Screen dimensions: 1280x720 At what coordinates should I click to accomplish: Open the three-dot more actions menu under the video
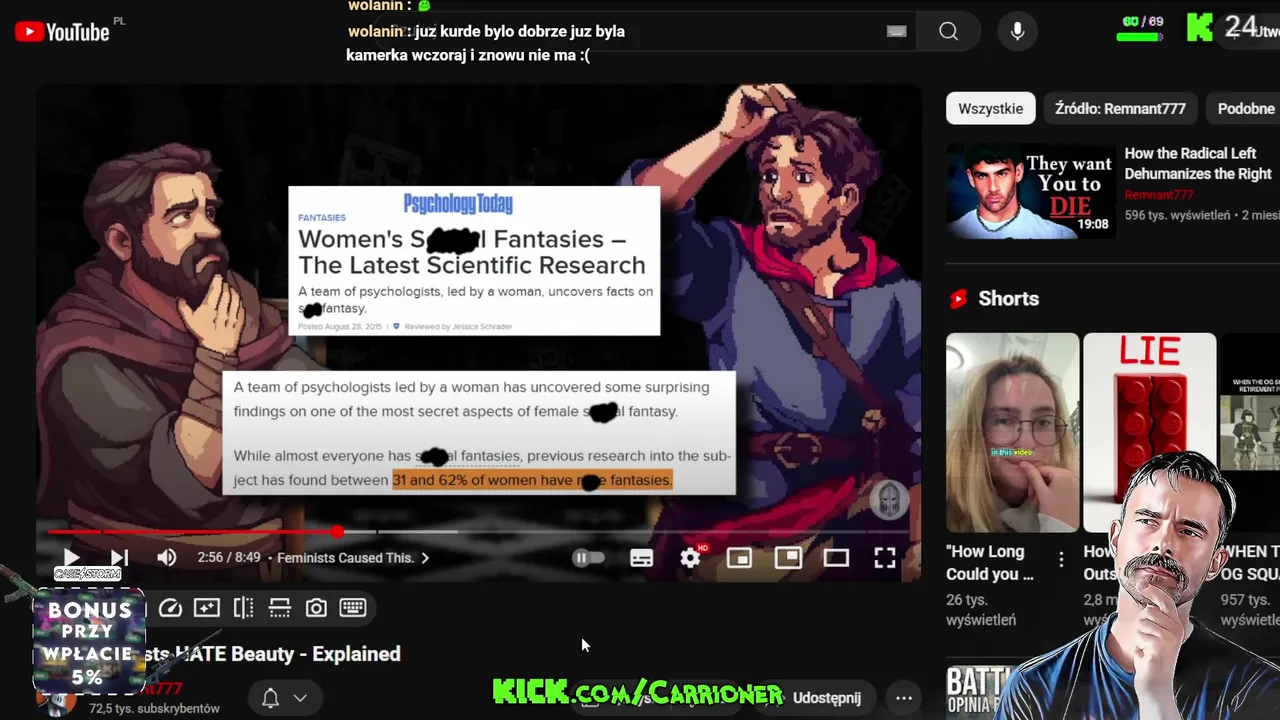pos(904,698)
